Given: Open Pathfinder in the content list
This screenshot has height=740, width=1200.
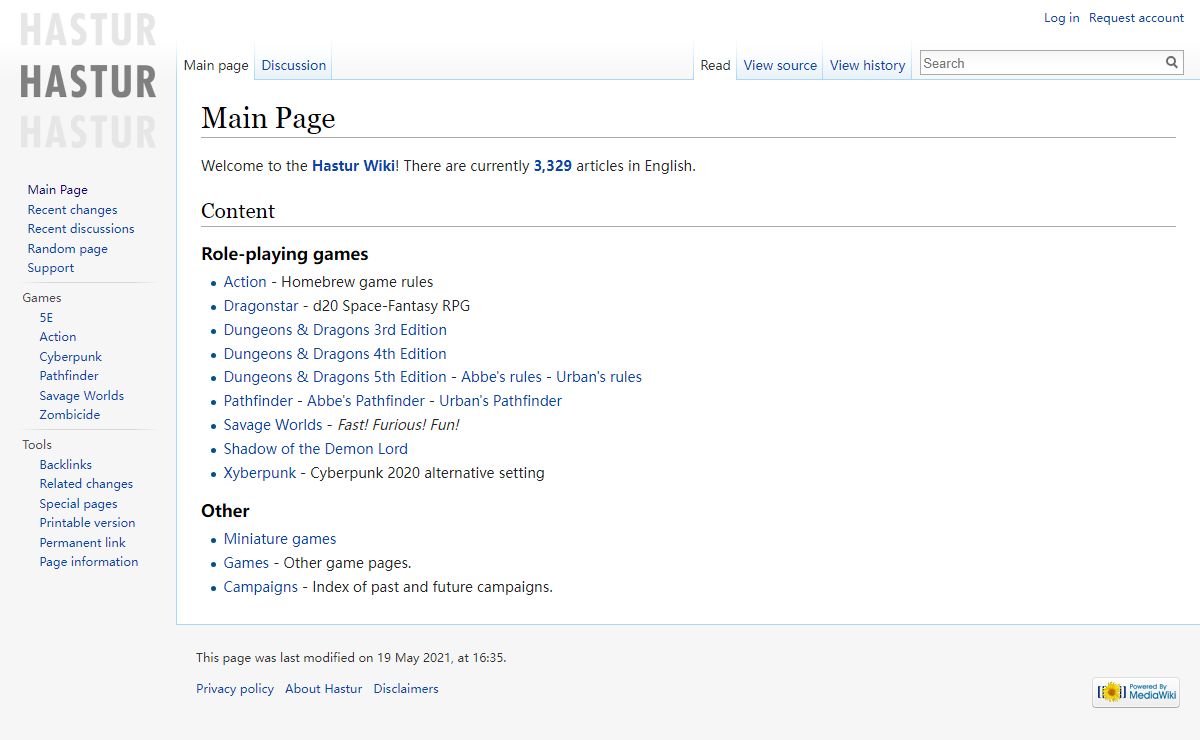Looking at the screenshot, I should 258,401.
